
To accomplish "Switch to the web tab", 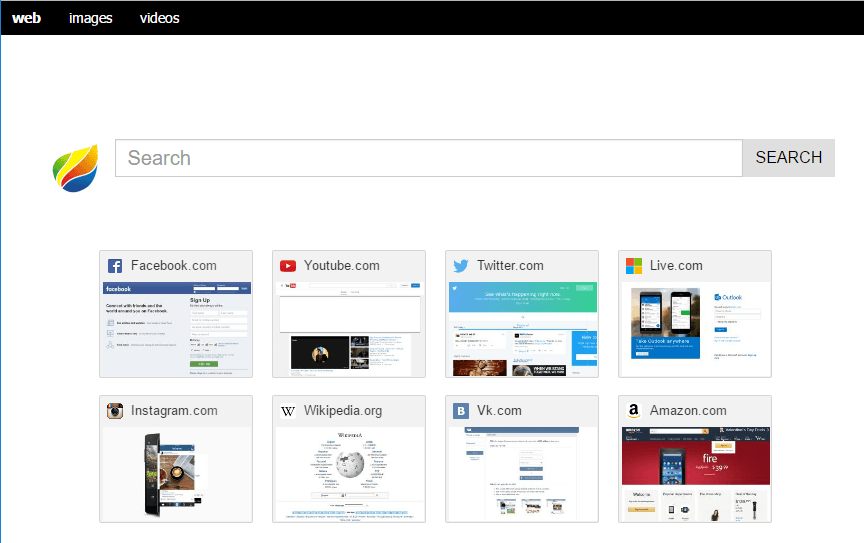I will click(x=26, y=18).
